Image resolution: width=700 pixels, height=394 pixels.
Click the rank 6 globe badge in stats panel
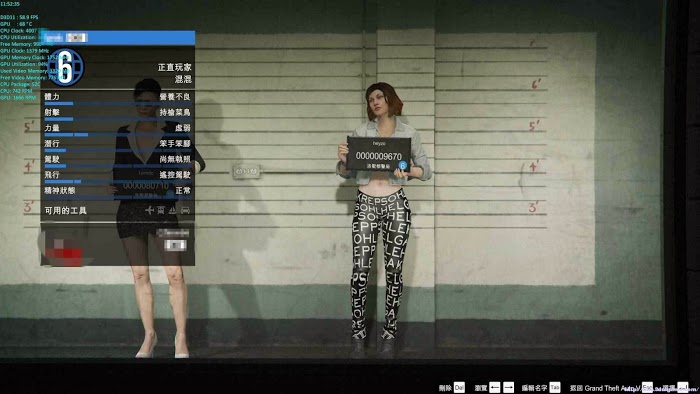[x=65, y=67]
